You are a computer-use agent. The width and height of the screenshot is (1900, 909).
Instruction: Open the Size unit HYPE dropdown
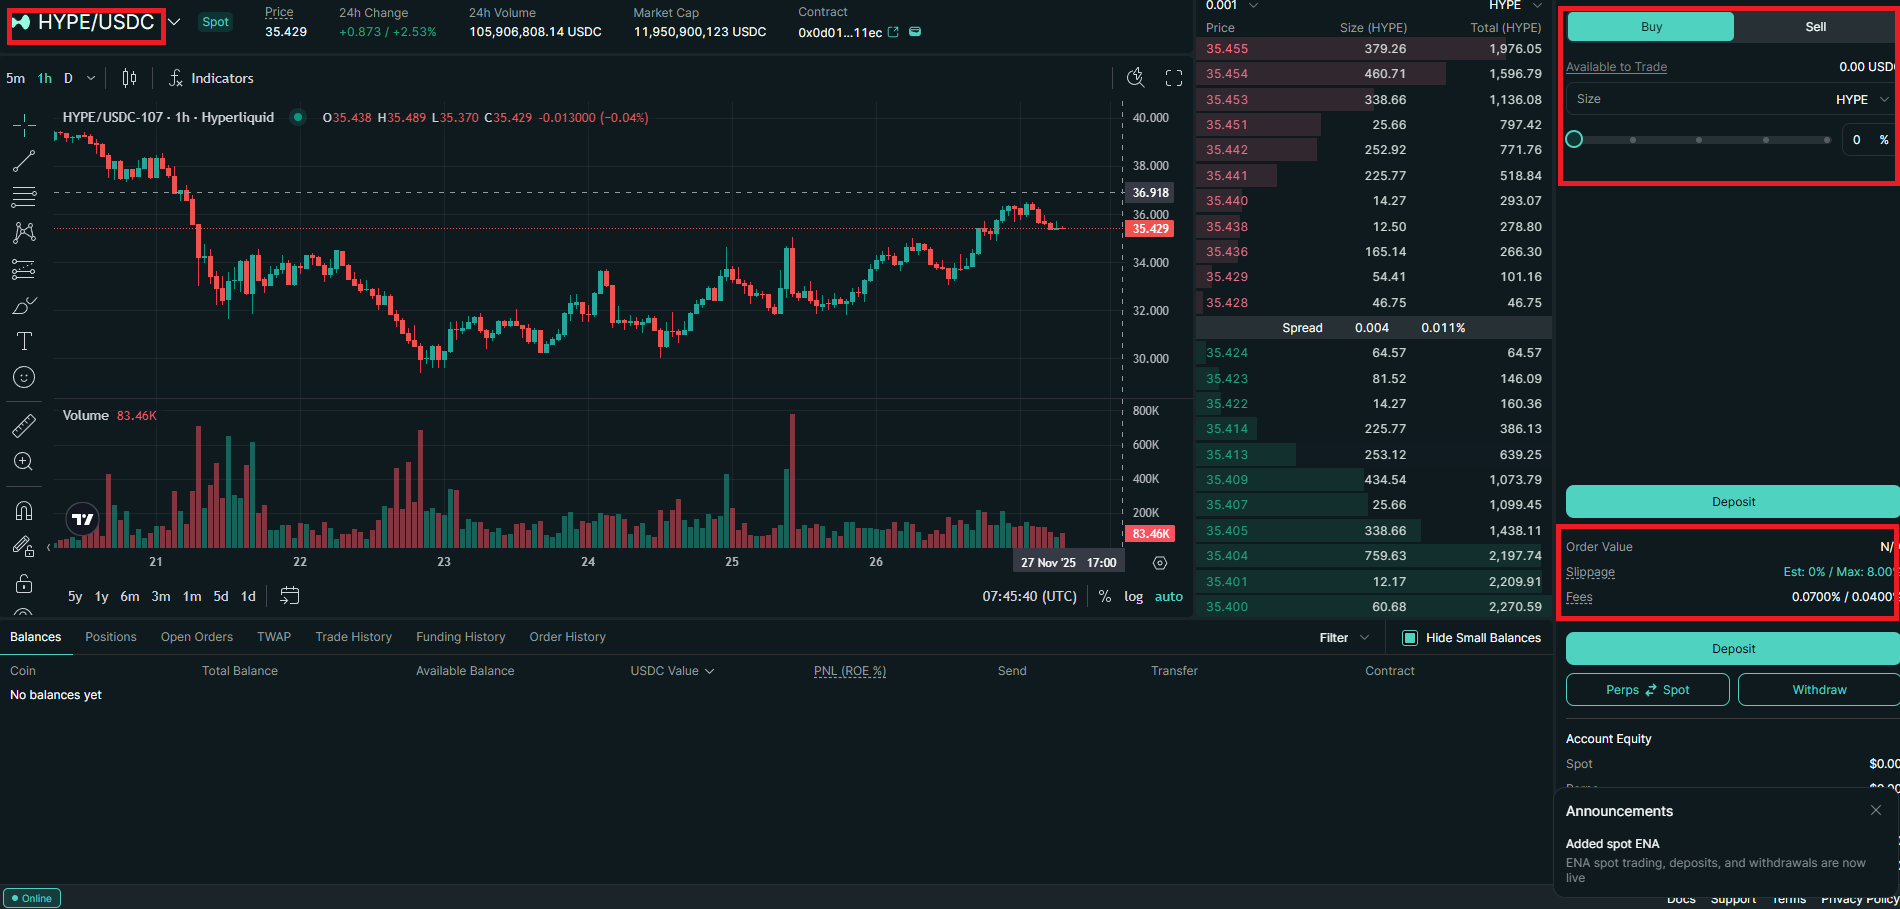coord(1862,99)
